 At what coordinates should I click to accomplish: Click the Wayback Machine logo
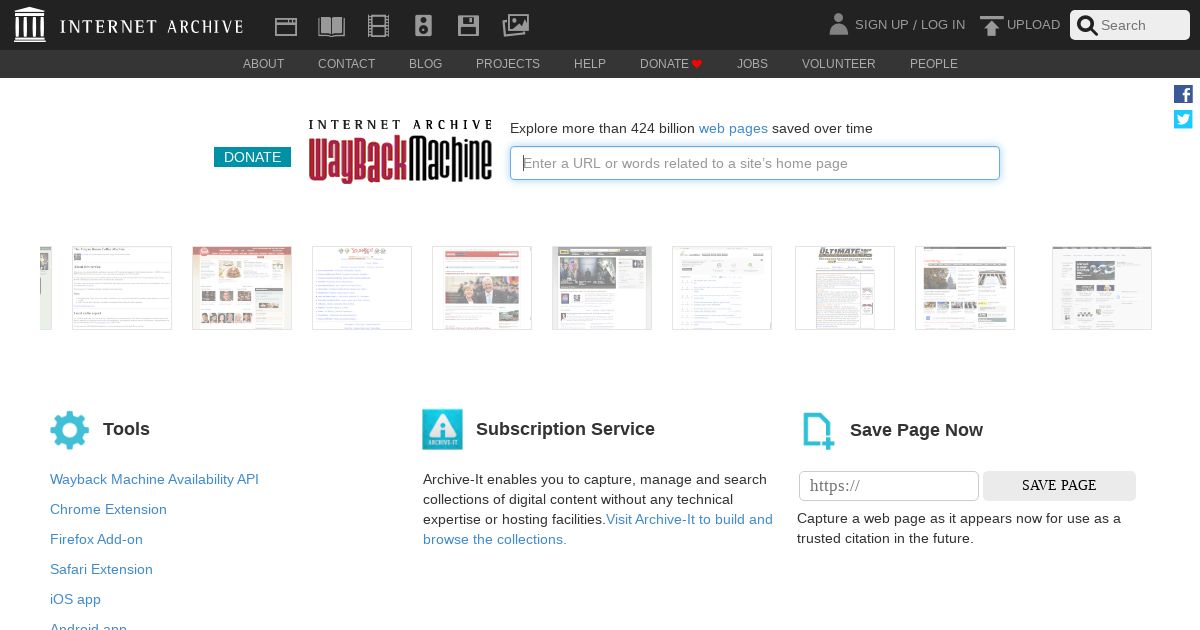400,152
